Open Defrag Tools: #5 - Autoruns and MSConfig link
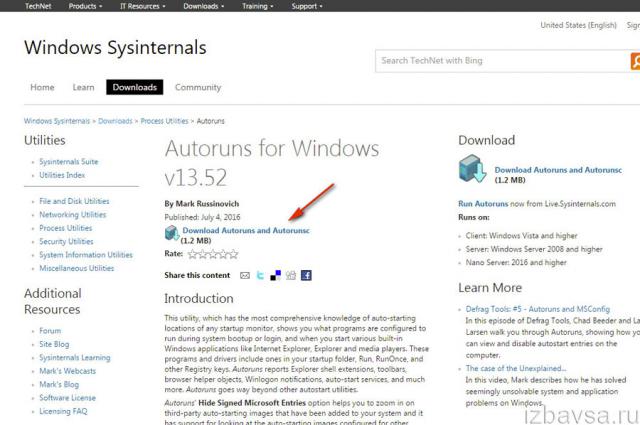Viewport: 640px width, 425px height. [x=538, y=309]
